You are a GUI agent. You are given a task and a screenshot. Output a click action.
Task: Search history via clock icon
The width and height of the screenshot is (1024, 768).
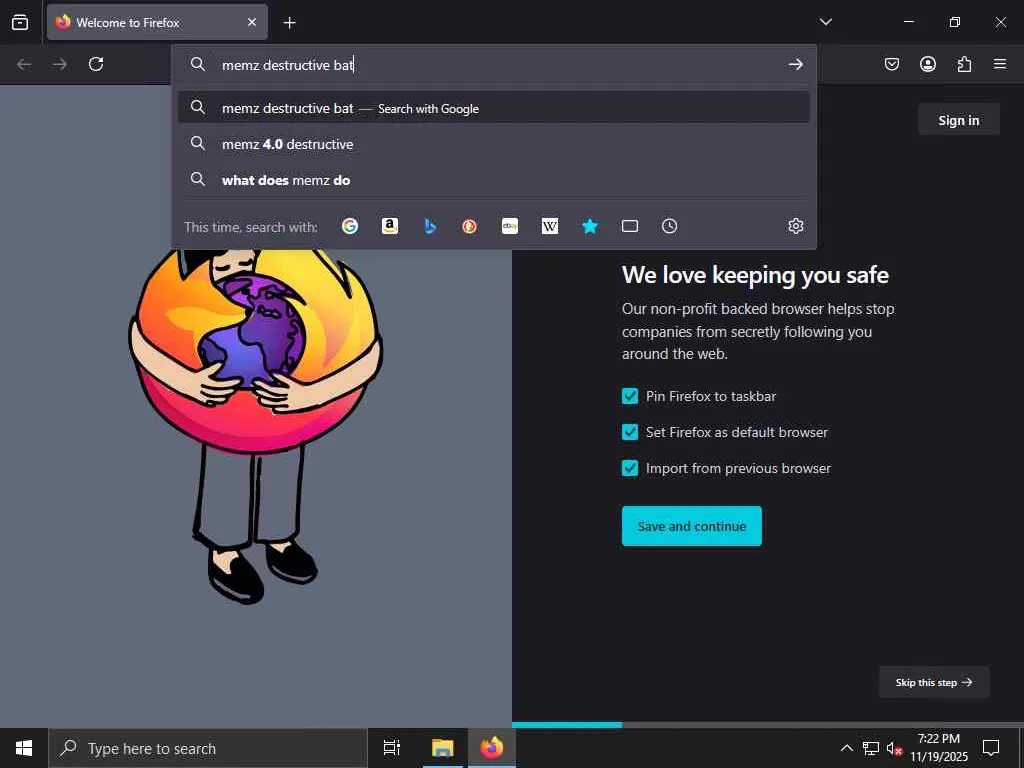tap(669, 226)
